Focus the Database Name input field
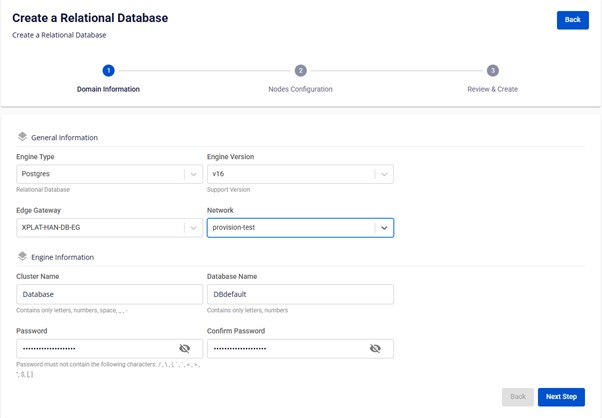Screen dimensions: 602x418 tap(300, 294)
